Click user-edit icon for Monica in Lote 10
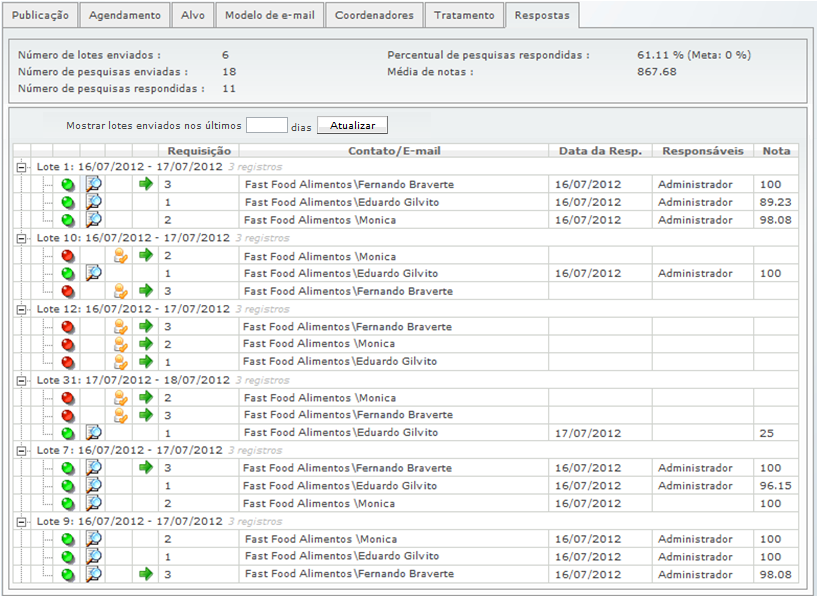 pyautogui.click(x=120, y=256)
